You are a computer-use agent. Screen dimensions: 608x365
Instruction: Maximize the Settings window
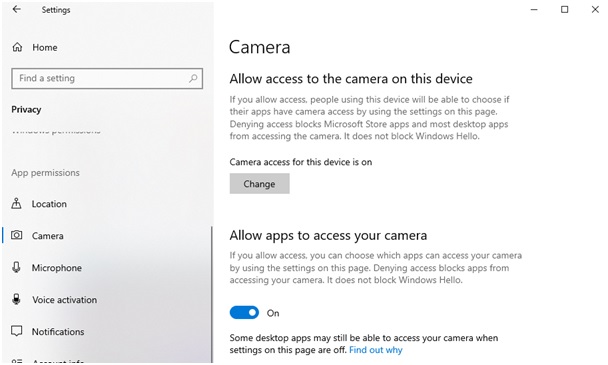click(565, 9)
